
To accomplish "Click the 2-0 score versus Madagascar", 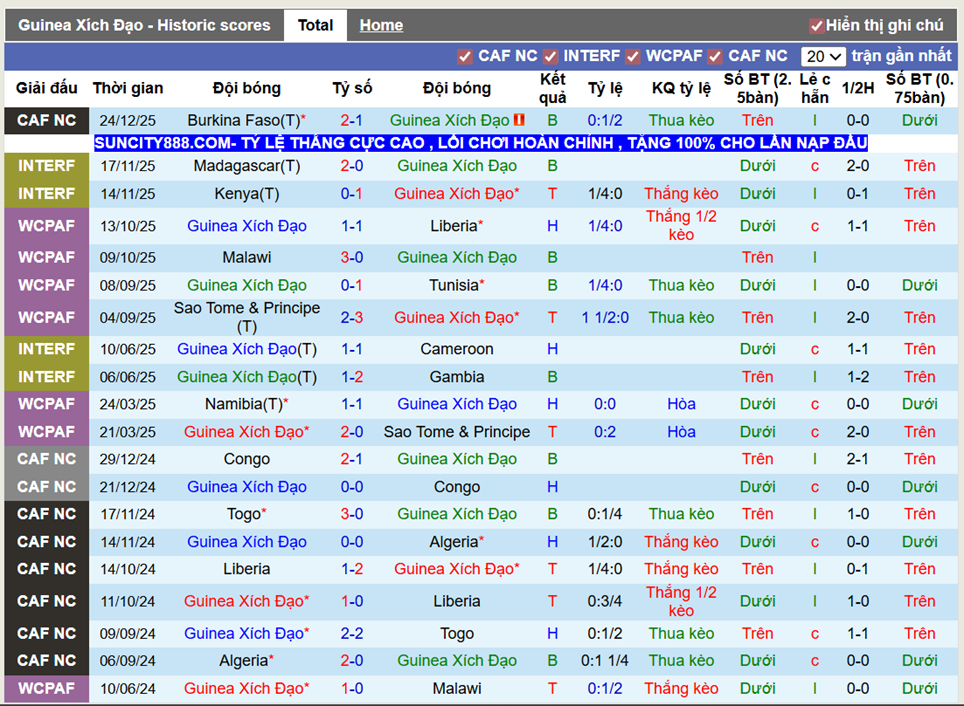I will click(352, 166).
